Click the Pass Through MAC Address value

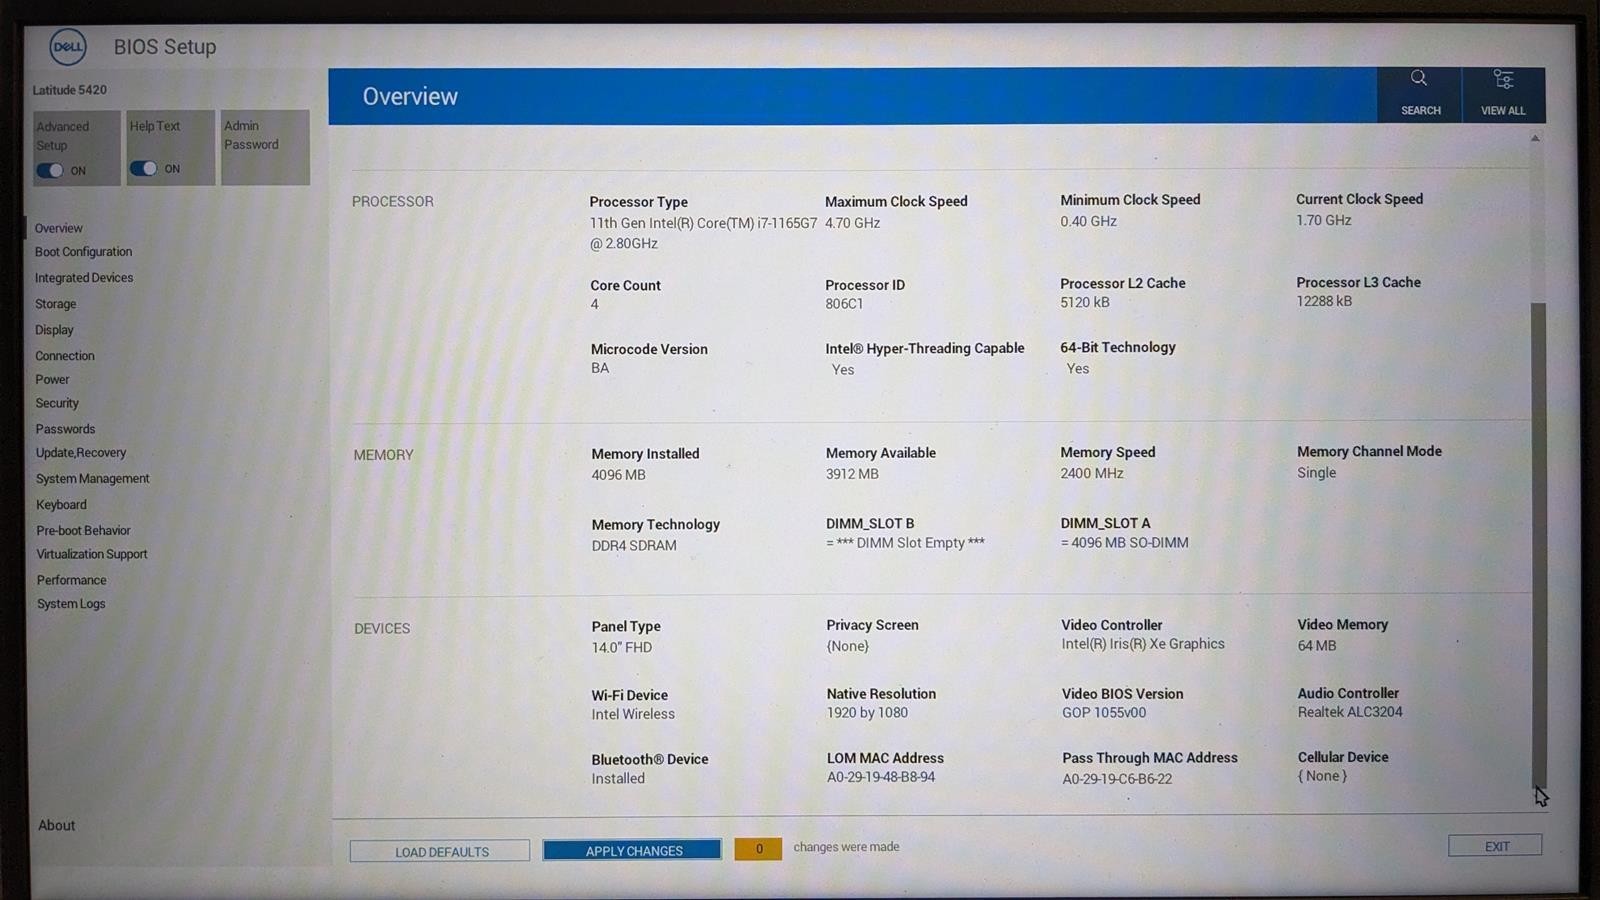tap(1117, 779)
